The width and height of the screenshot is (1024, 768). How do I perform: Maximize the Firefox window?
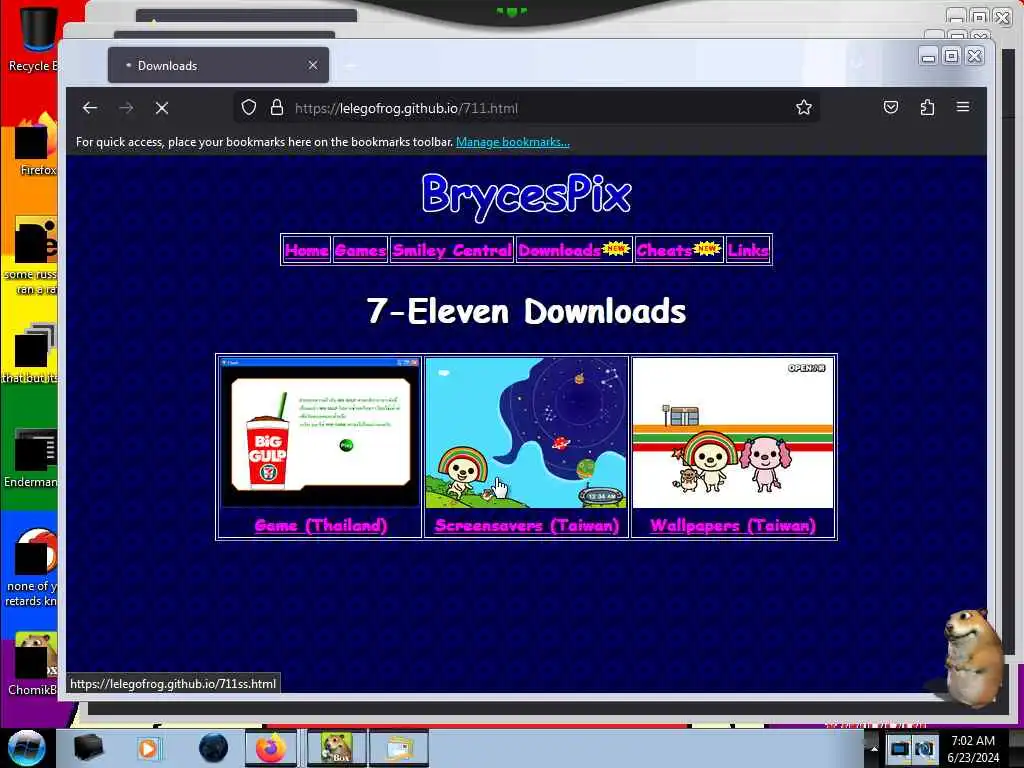[952, 56]
